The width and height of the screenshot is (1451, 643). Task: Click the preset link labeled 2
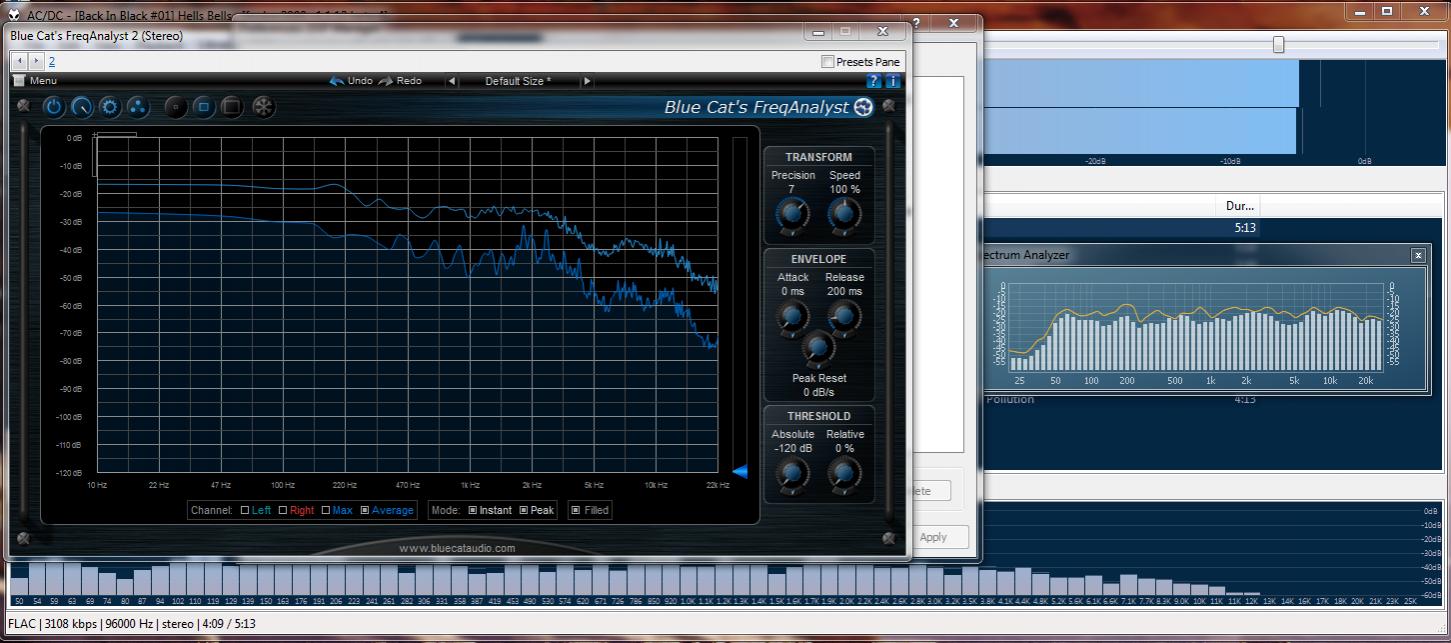pos(52,62)
